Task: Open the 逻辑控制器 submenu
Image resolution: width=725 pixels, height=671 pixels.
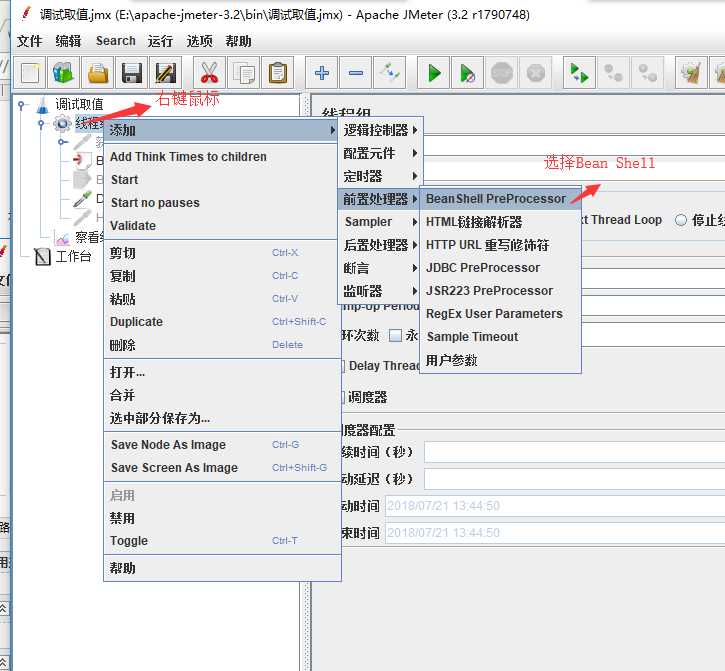Action: point(380,130)
